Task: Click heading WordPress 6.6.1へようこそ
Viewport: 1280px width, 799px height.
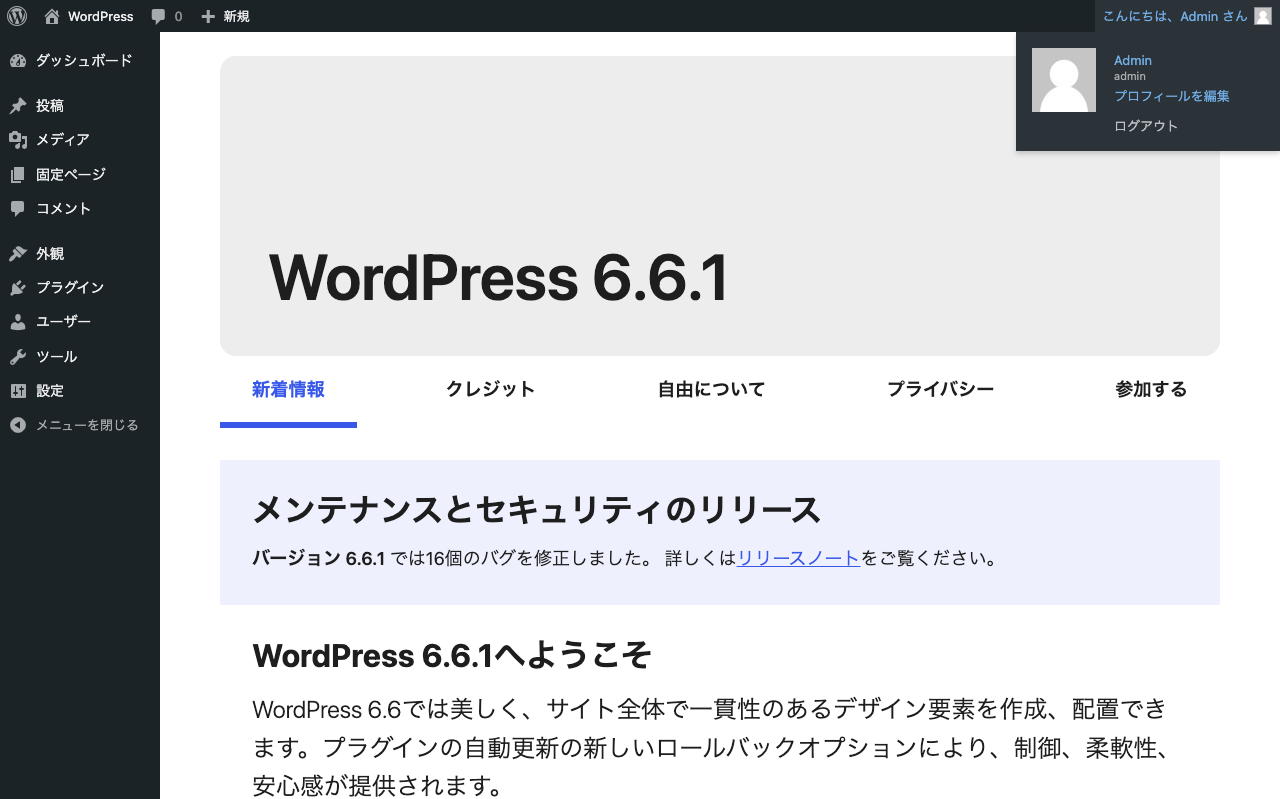Action: pos(452,656)
